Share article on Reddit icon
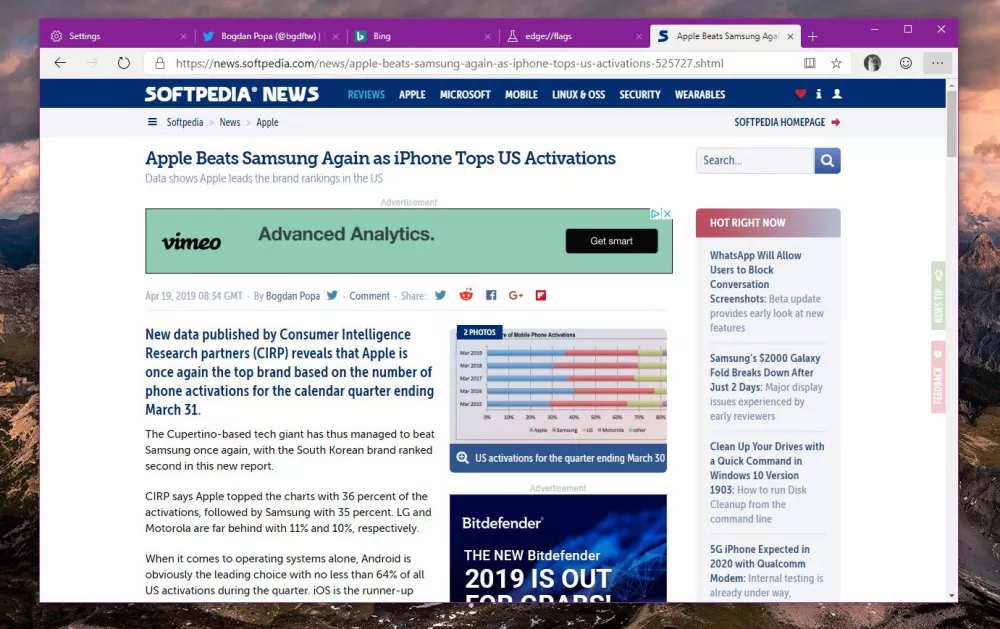Viewport: 1000px width, 629px height. [466, 295]
